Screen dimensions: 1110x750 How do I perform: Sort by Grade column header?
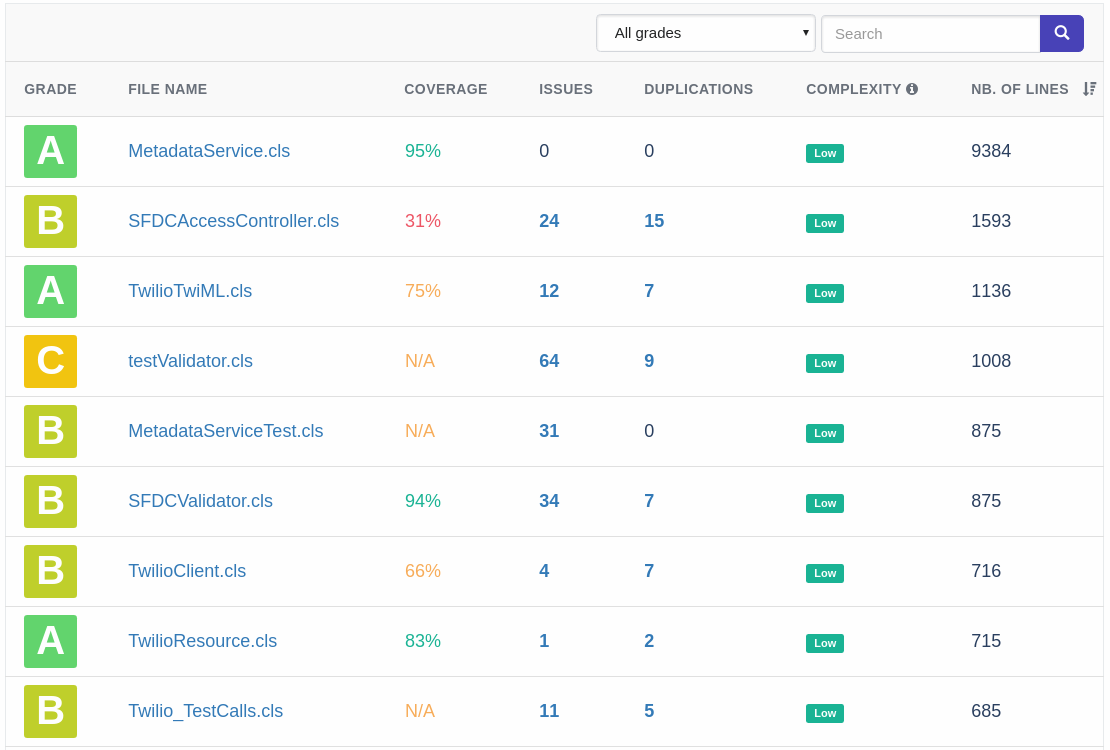click(x=50, y=89)
